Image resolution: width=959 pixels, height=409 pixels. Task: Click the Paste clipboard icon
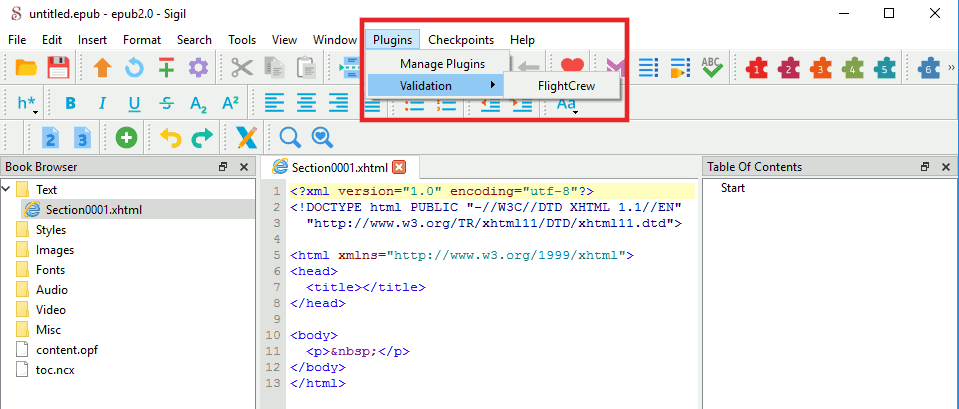pos(306,67)
